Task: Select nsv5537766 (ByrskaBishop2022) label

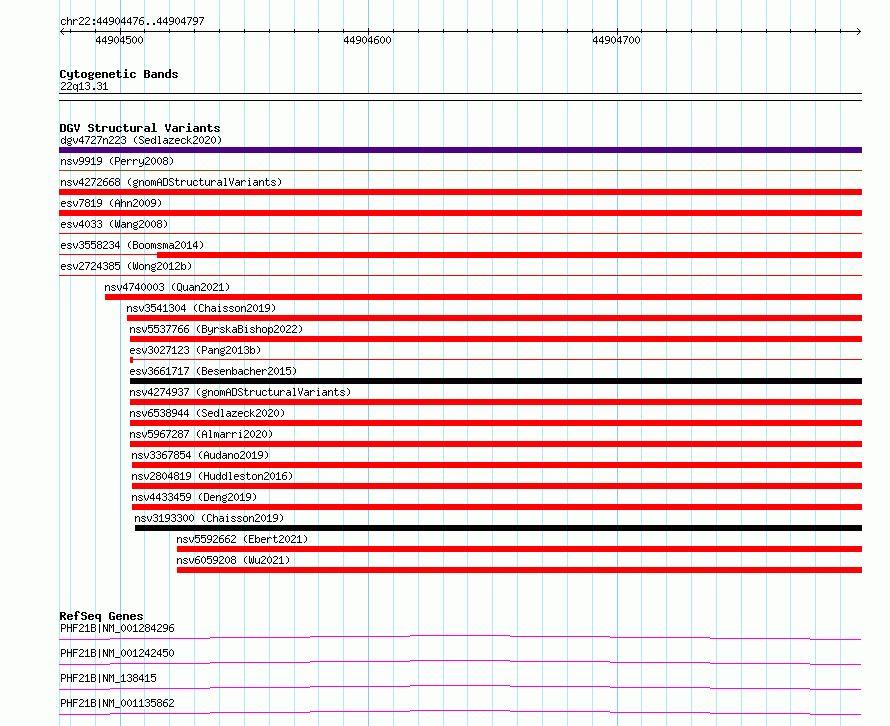Action: pos(216,329)
